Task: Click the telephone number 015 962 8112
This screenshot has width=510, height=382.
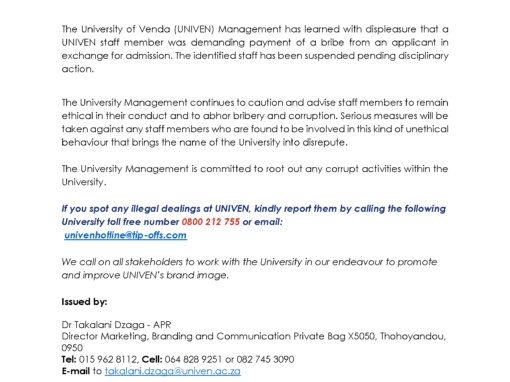Action: (x=108, y=359)
